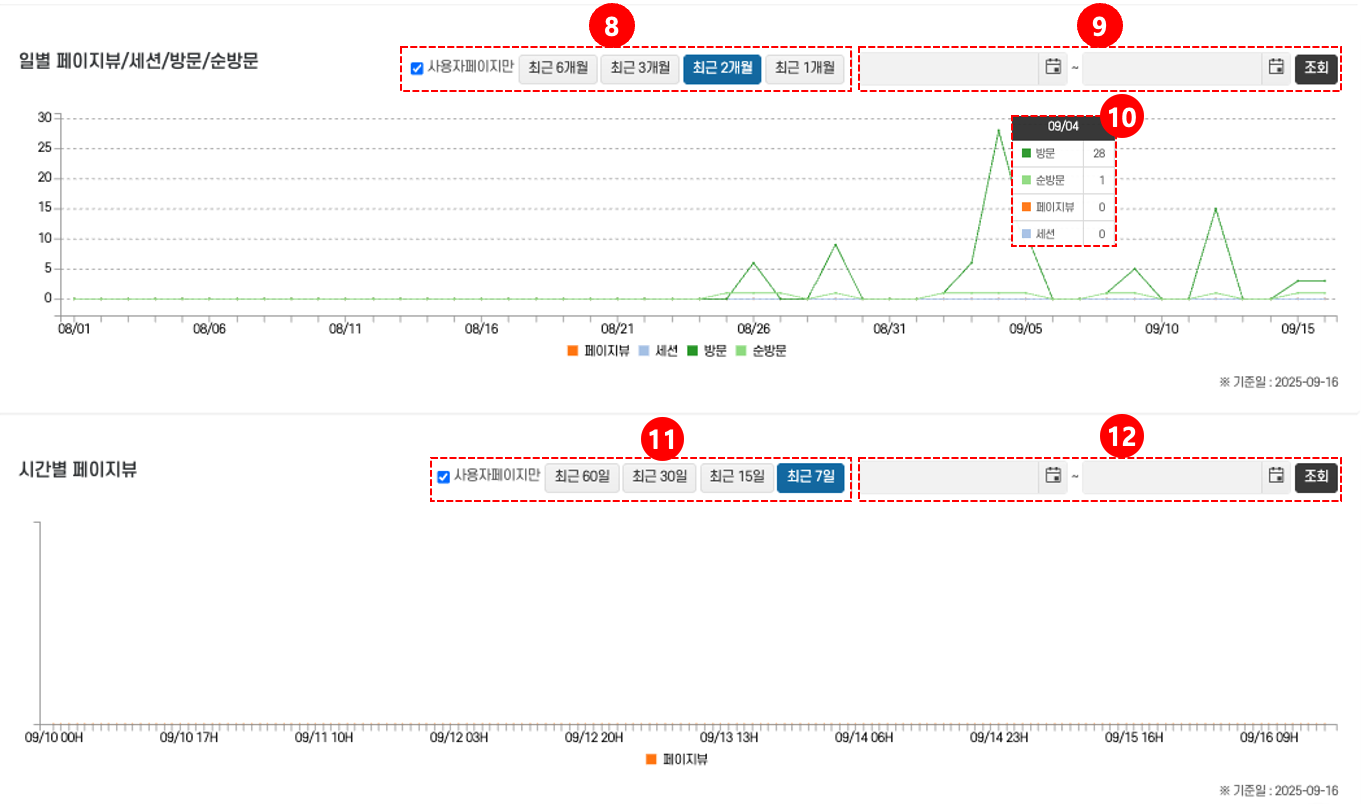1362x804 pixels.
Task: Open end date calendar in daily chart
Action: (x=1276, y=68)
